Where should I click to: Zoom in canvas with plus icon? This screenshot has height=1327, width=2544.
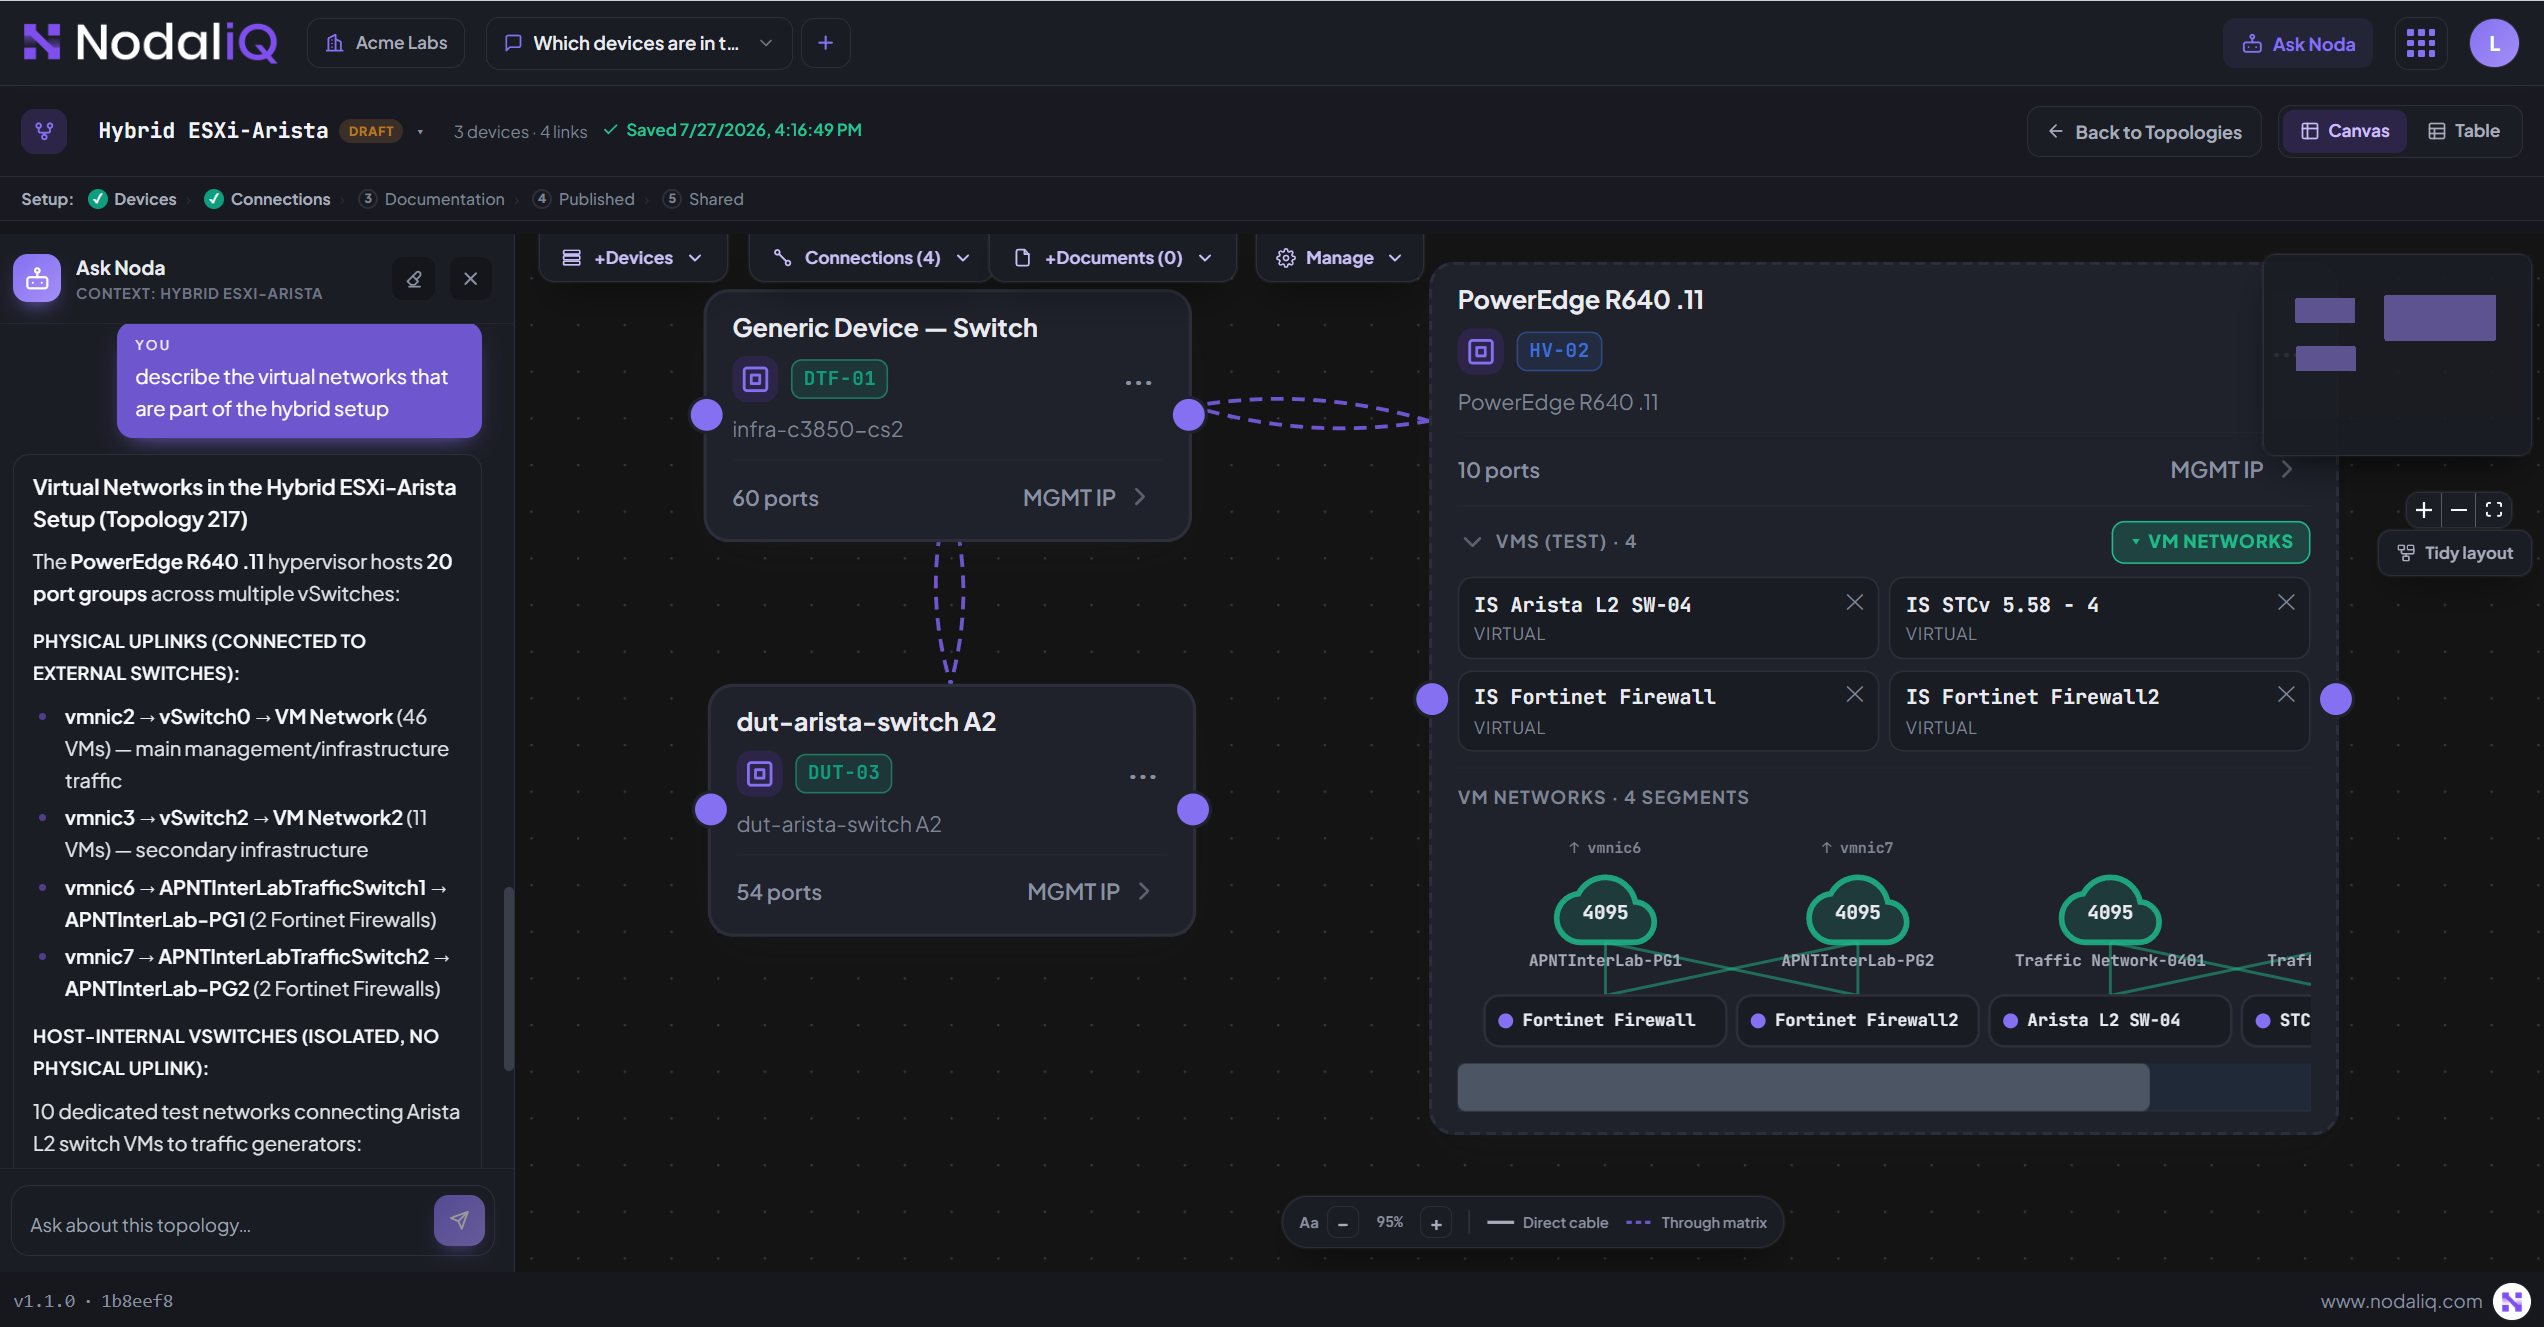coord(2424,509)
